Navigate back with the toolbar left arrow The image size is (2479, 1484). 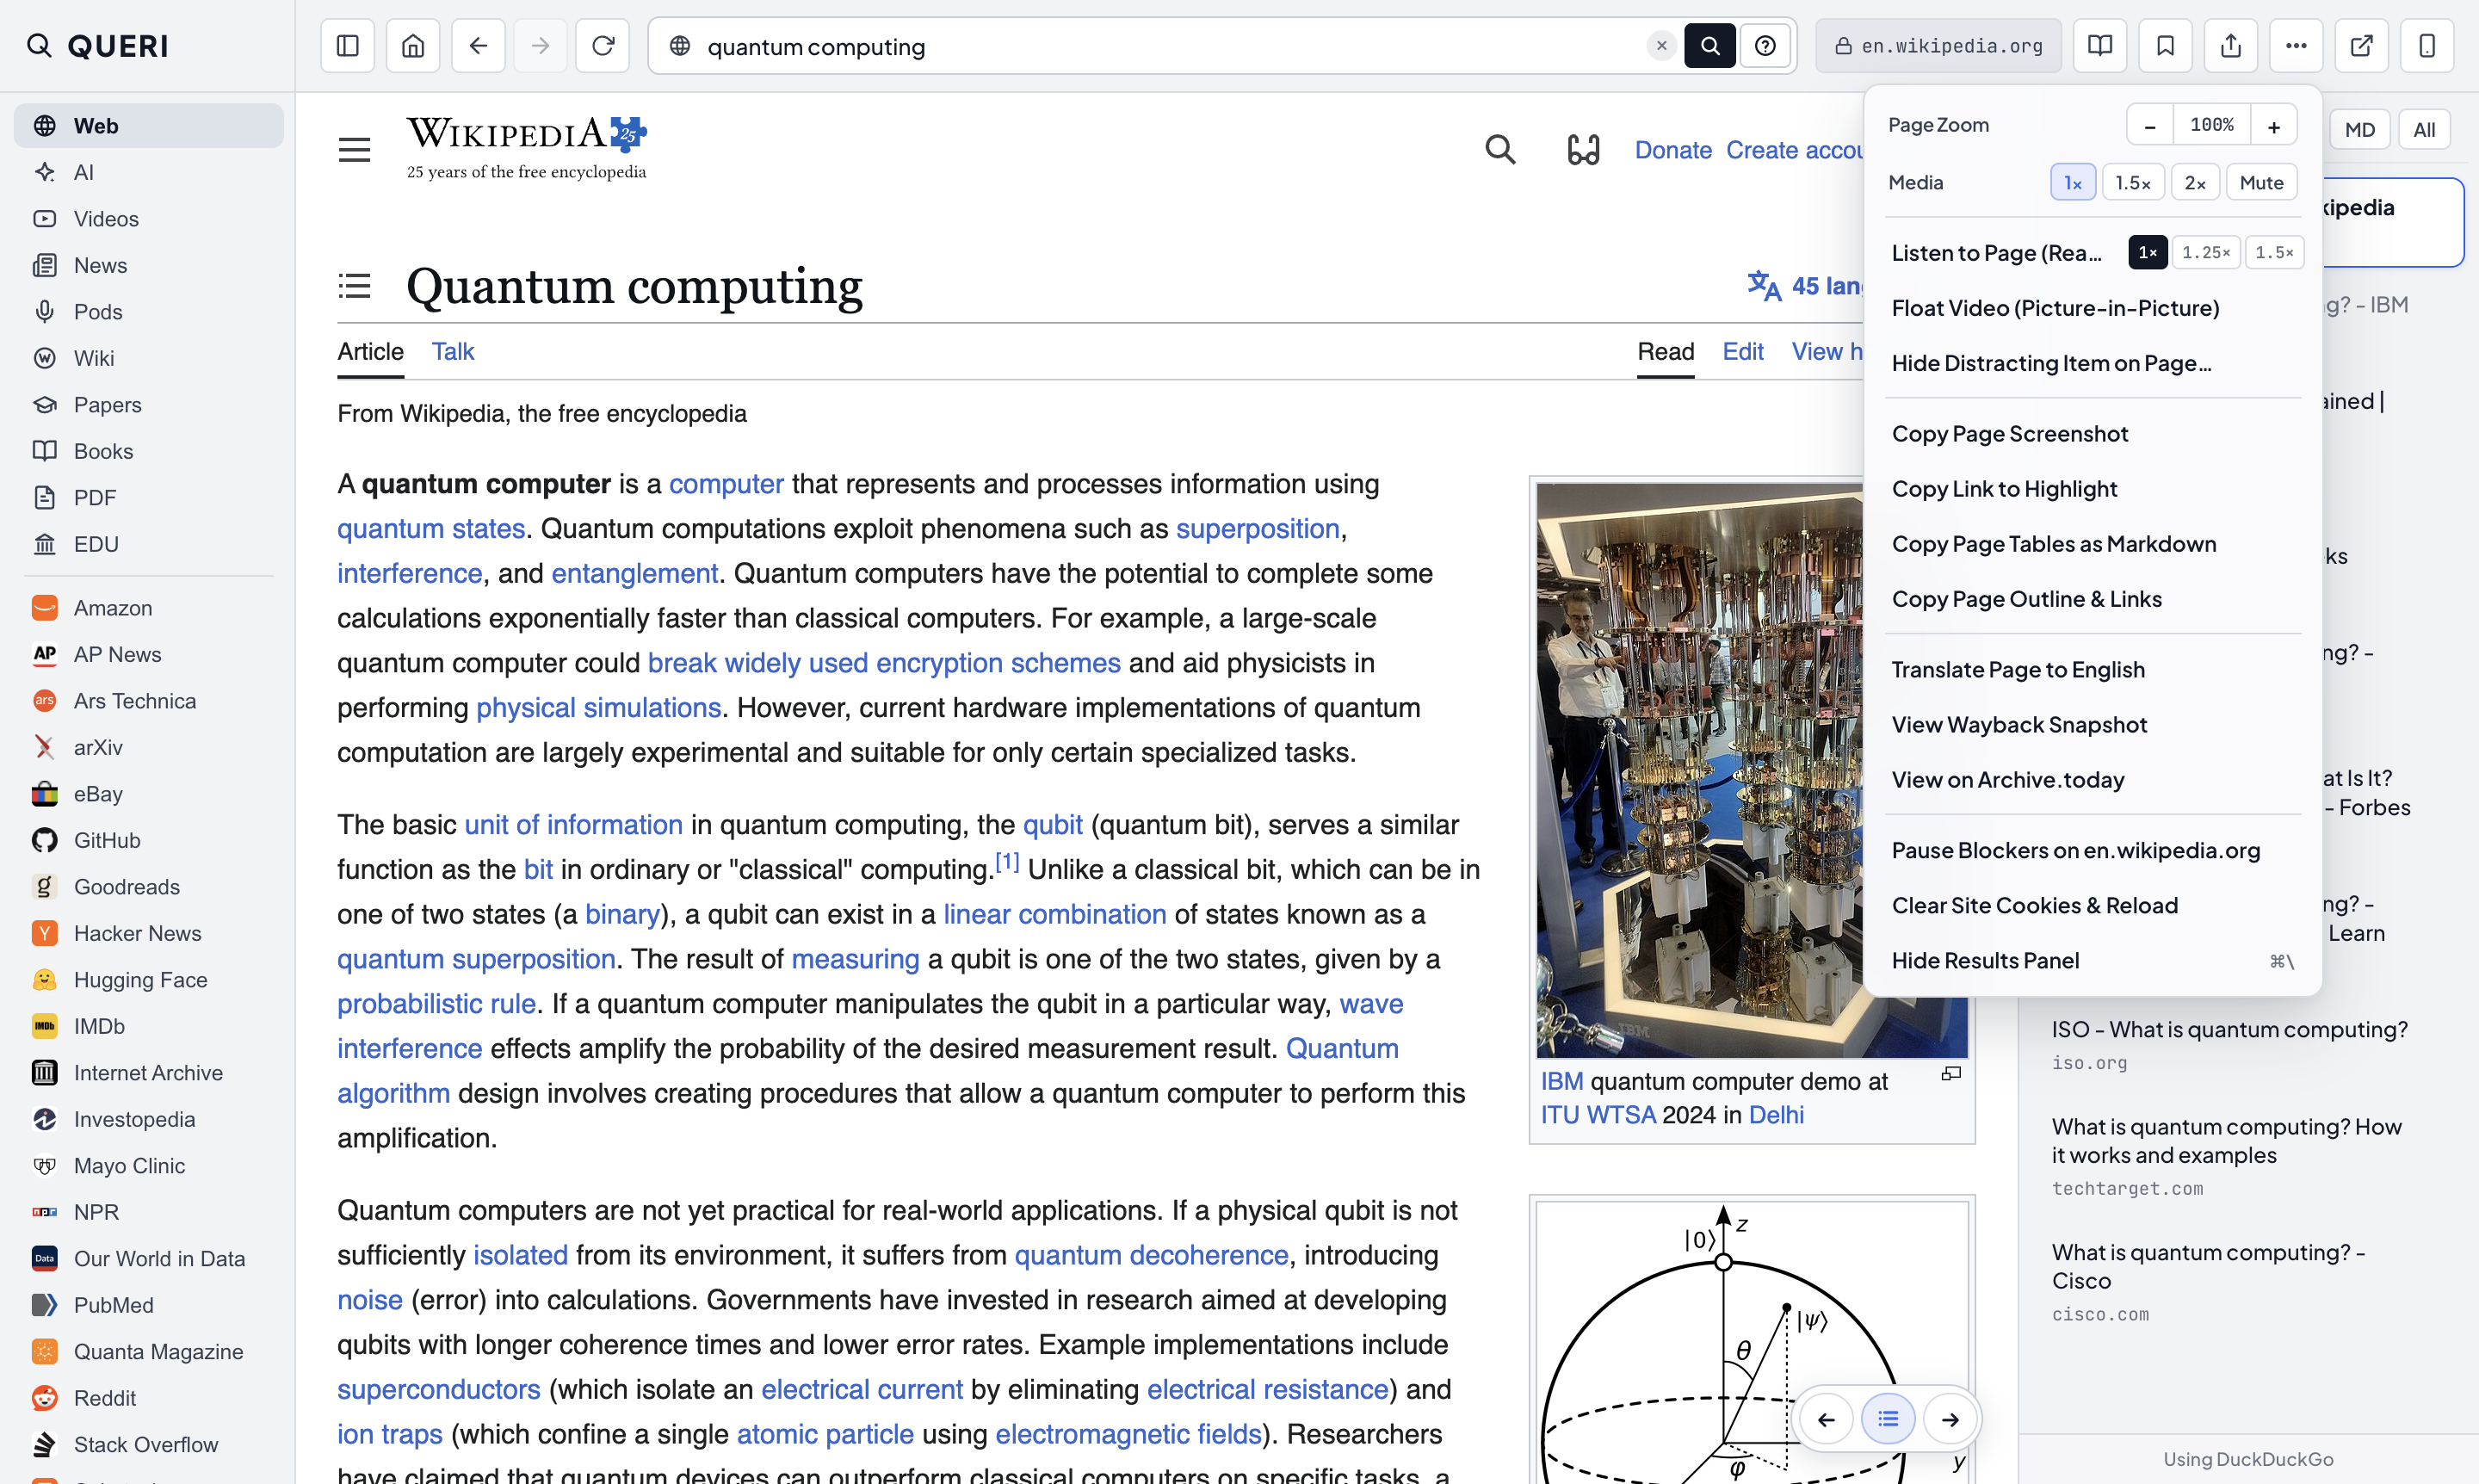tap(478, 46)
